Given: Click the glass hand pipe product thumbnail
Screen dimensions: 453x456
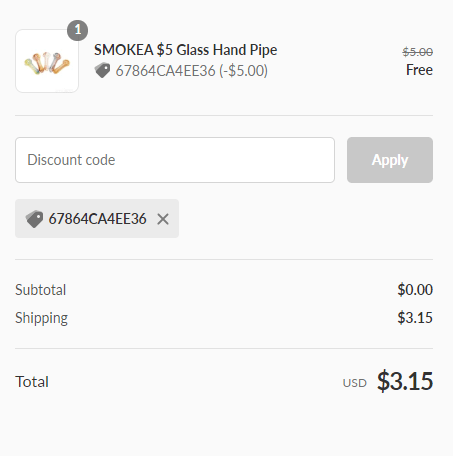Looking at the screenshot, I should (x=47, y=61).
